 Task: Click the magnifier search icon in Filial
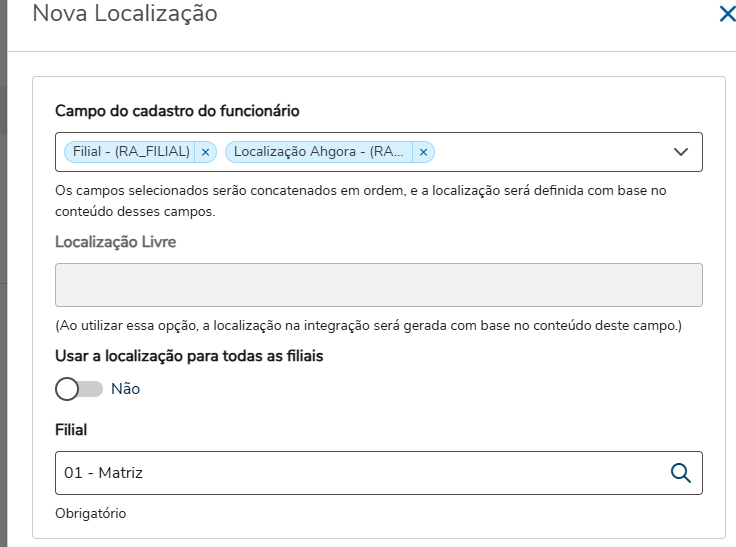(681, 473)
